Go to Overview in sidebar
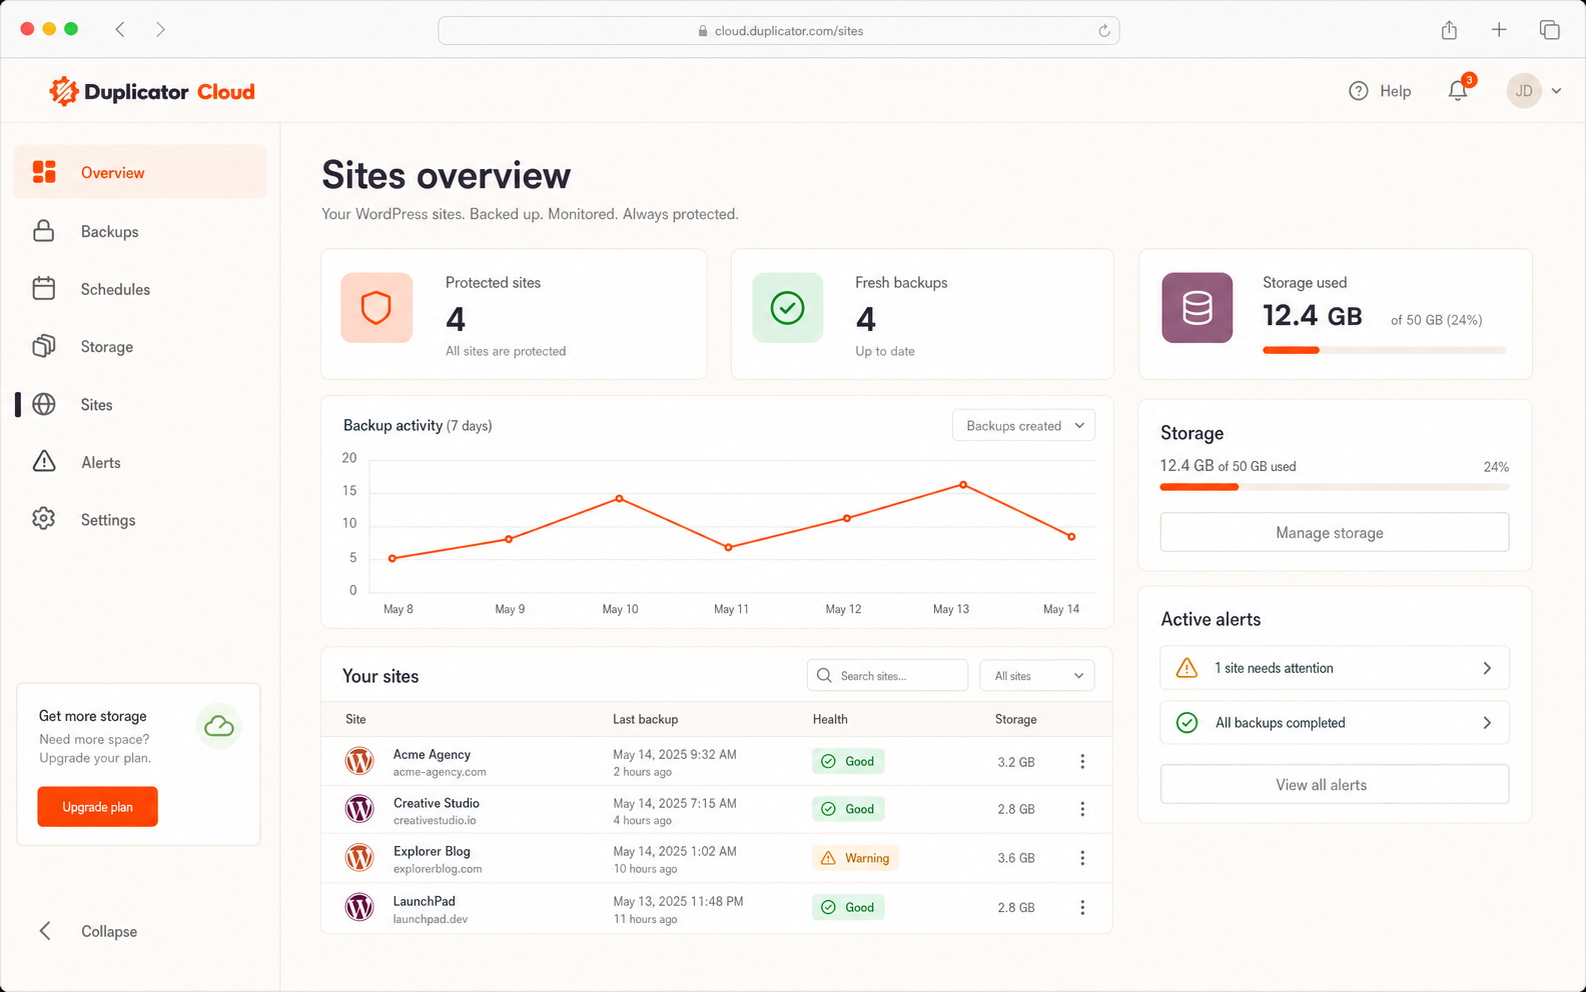 point(140,172)
